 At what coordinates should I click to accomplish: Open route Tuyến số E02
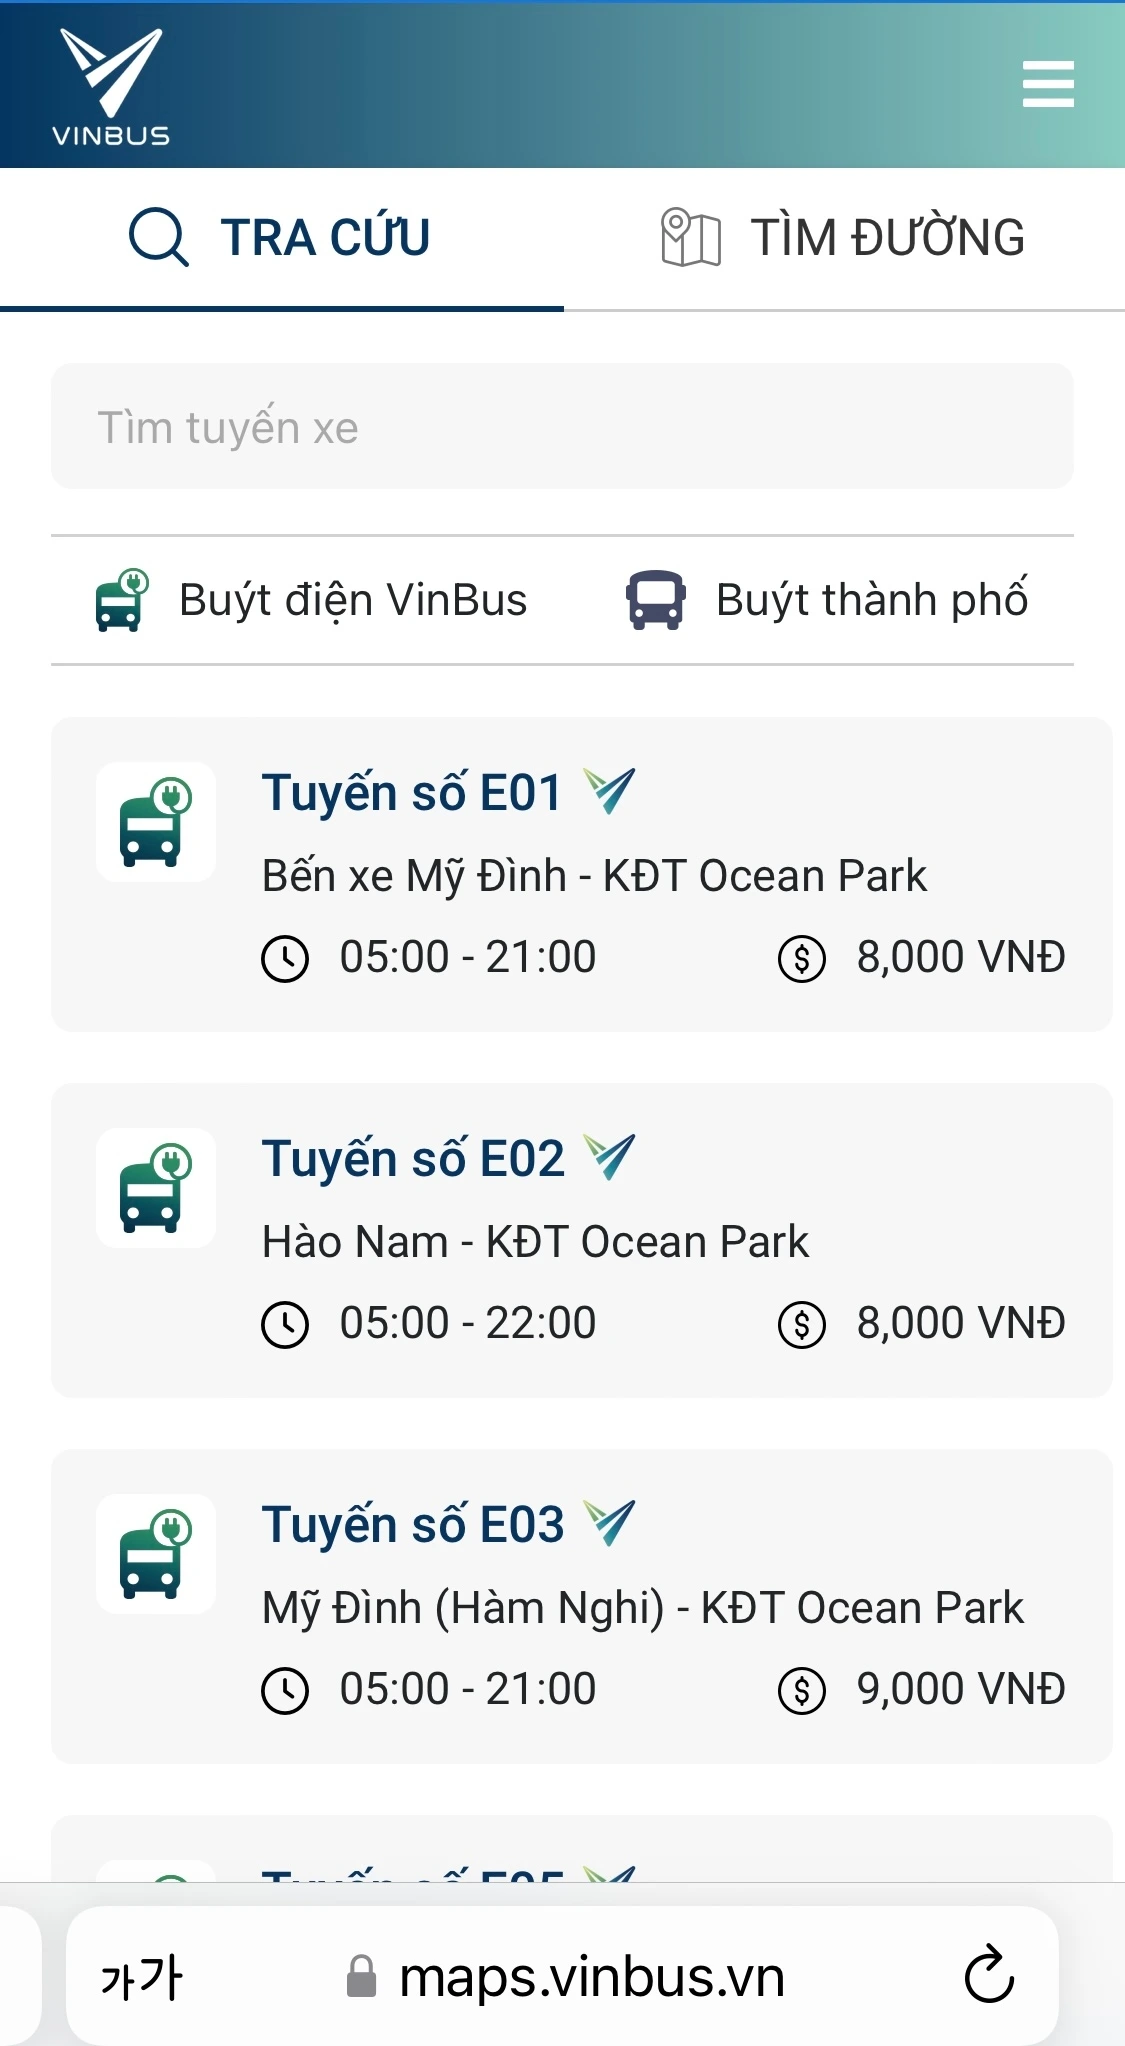[x=413, y=1159]
